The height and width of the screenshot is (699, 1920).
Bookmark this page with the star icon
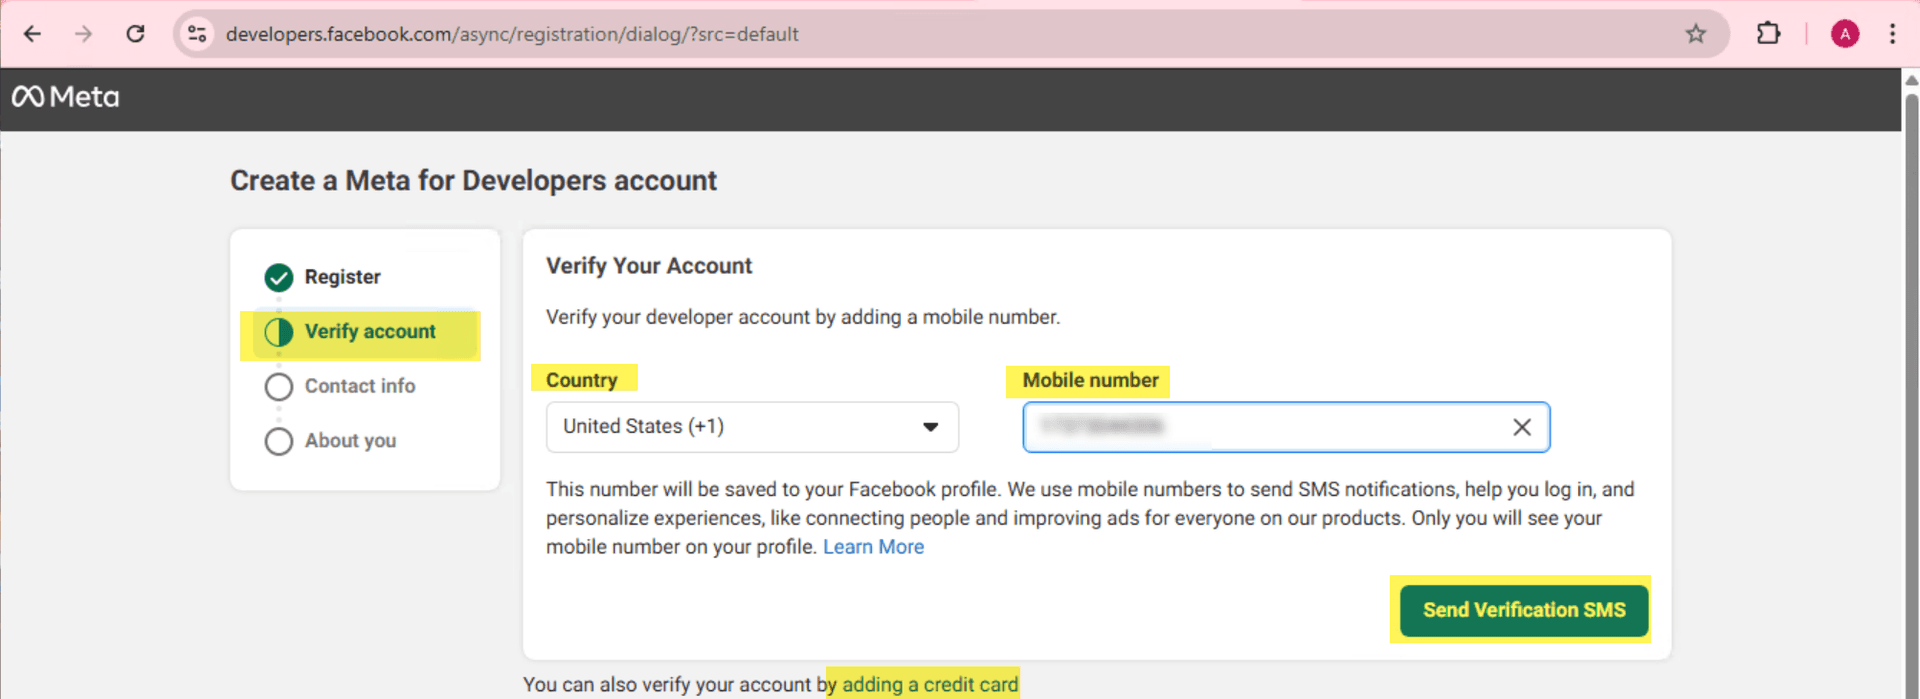tap(1696, 34)
